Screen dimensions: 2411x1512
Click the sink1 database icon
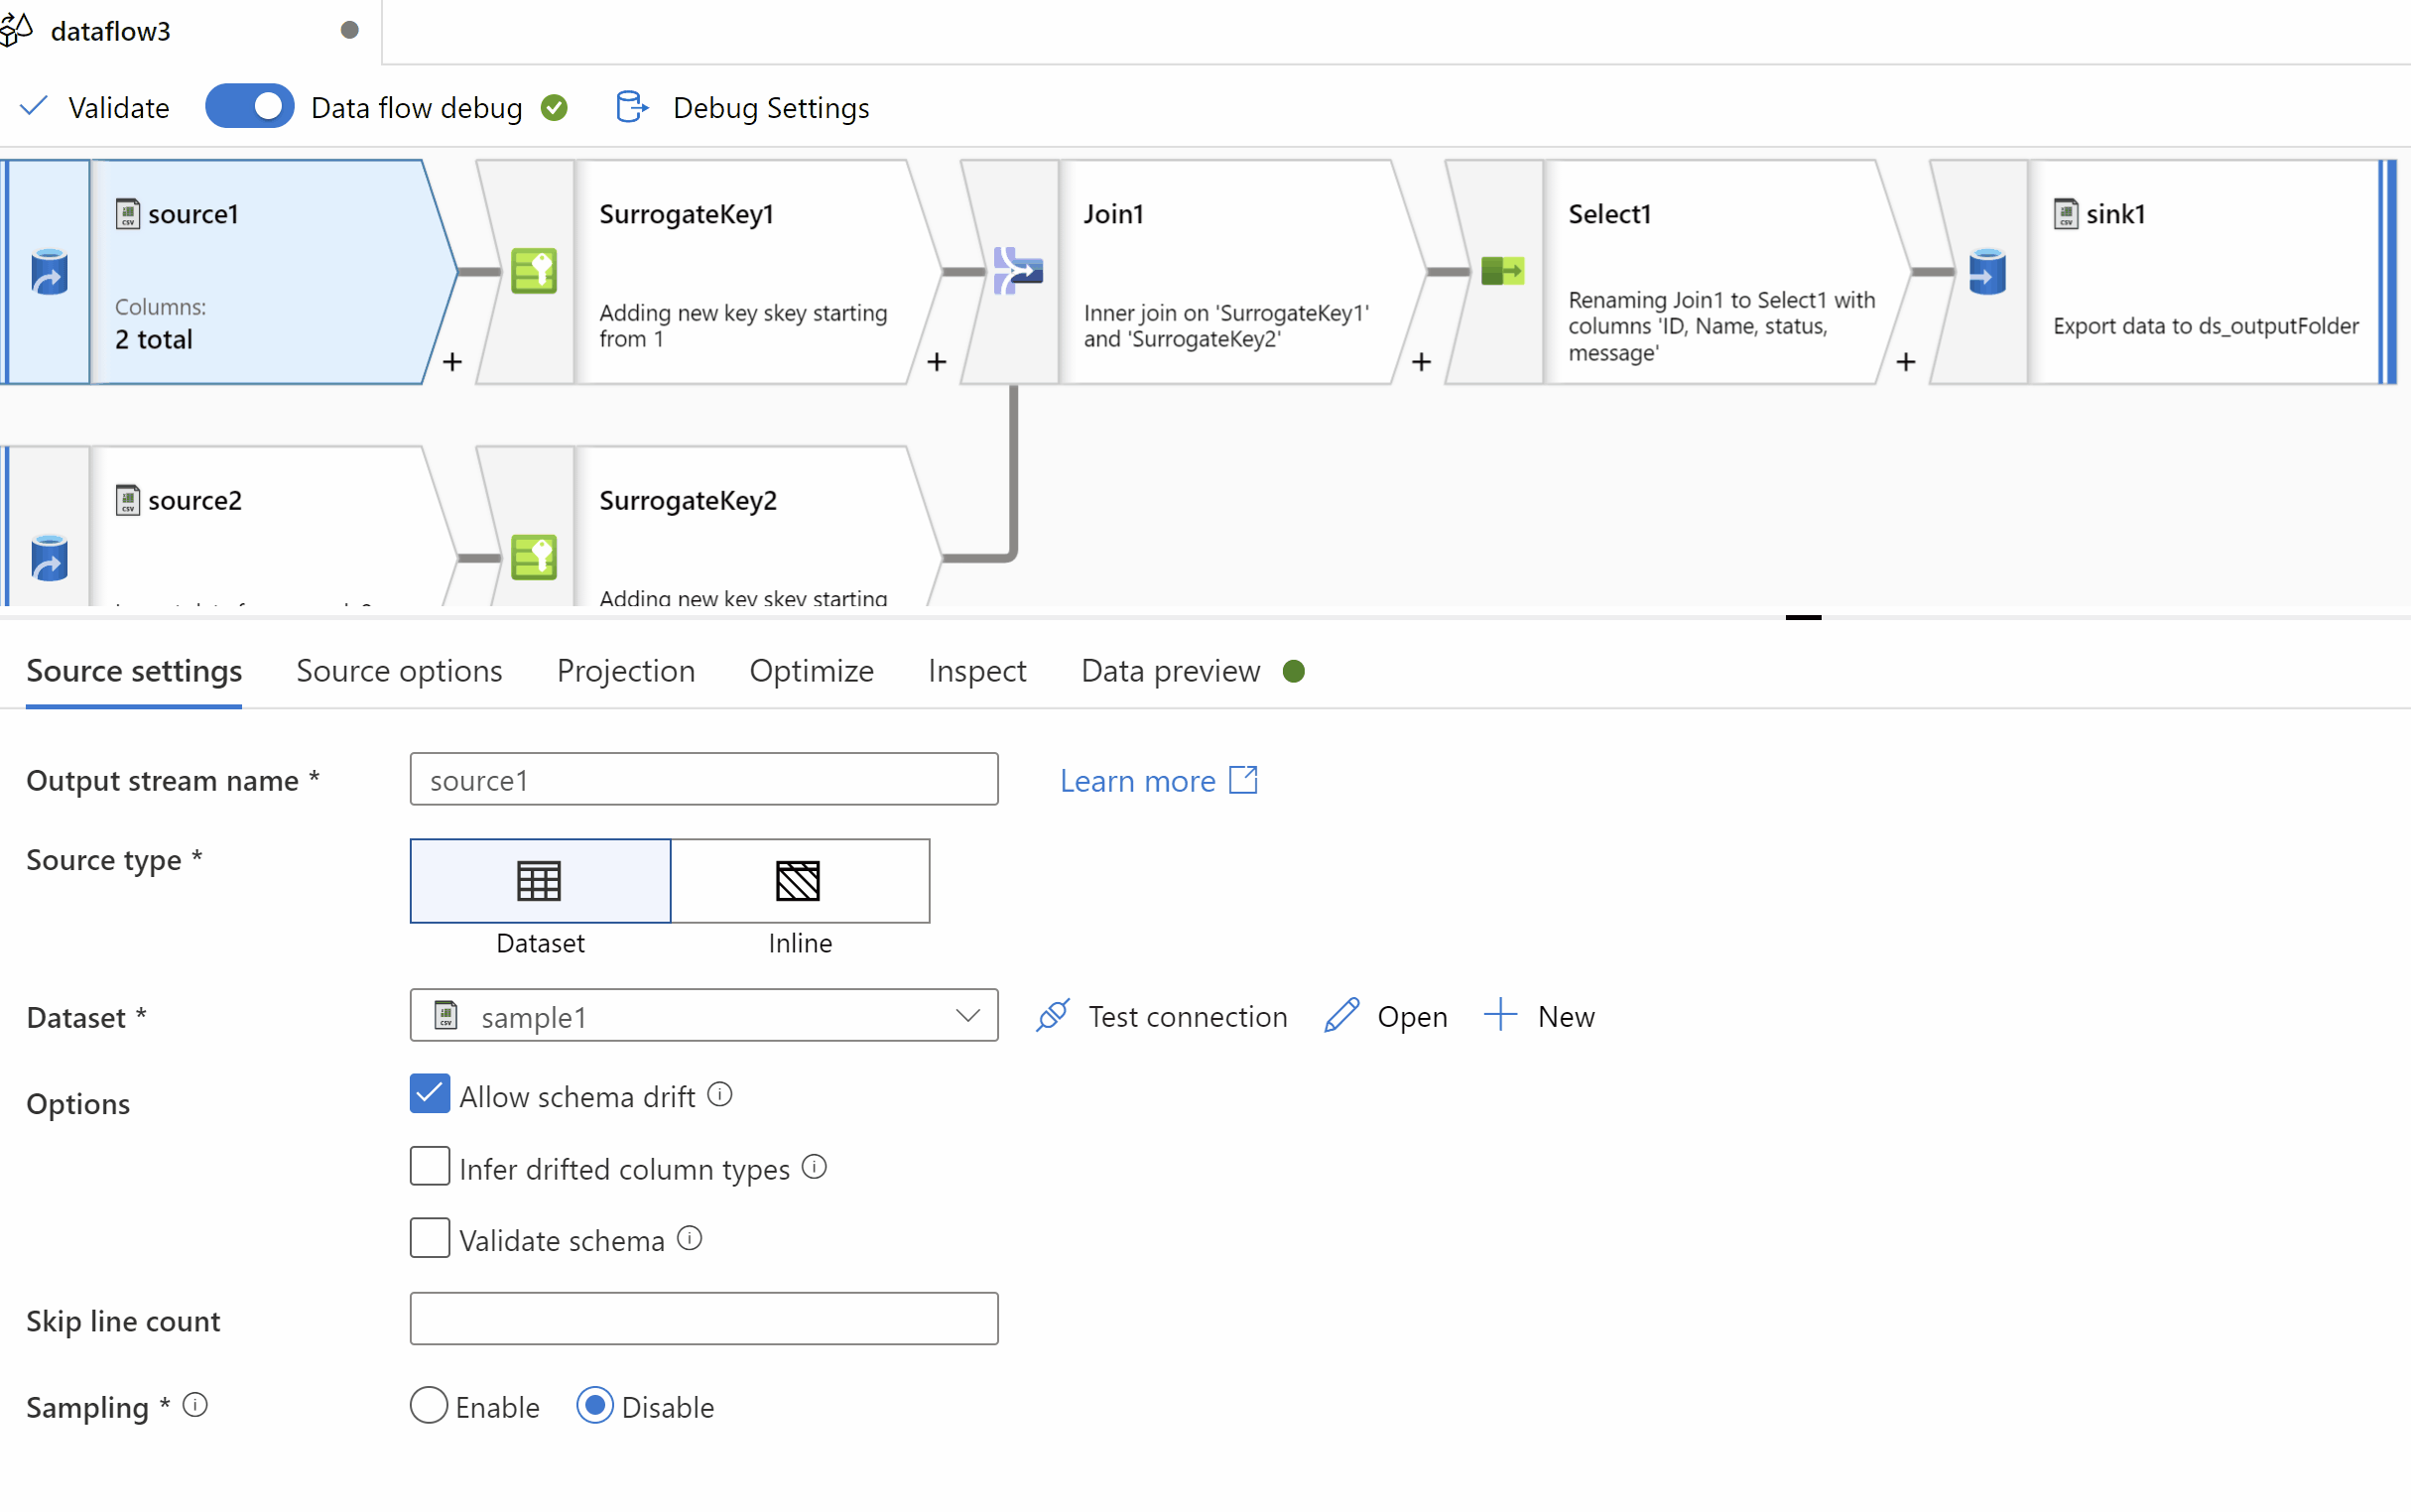pos(1986,271)
